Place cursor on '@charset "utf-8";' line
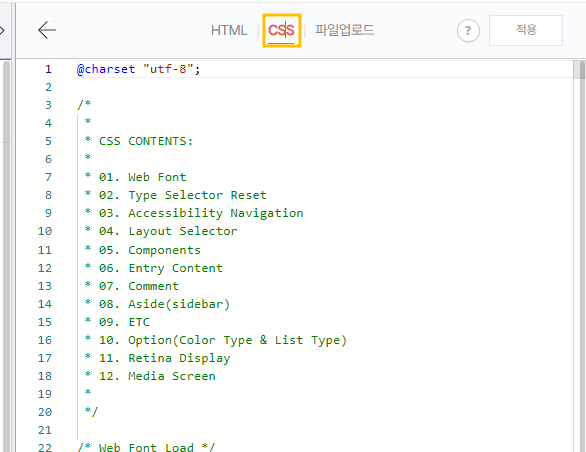Viewport: 586px width, 452px height. 139,69
